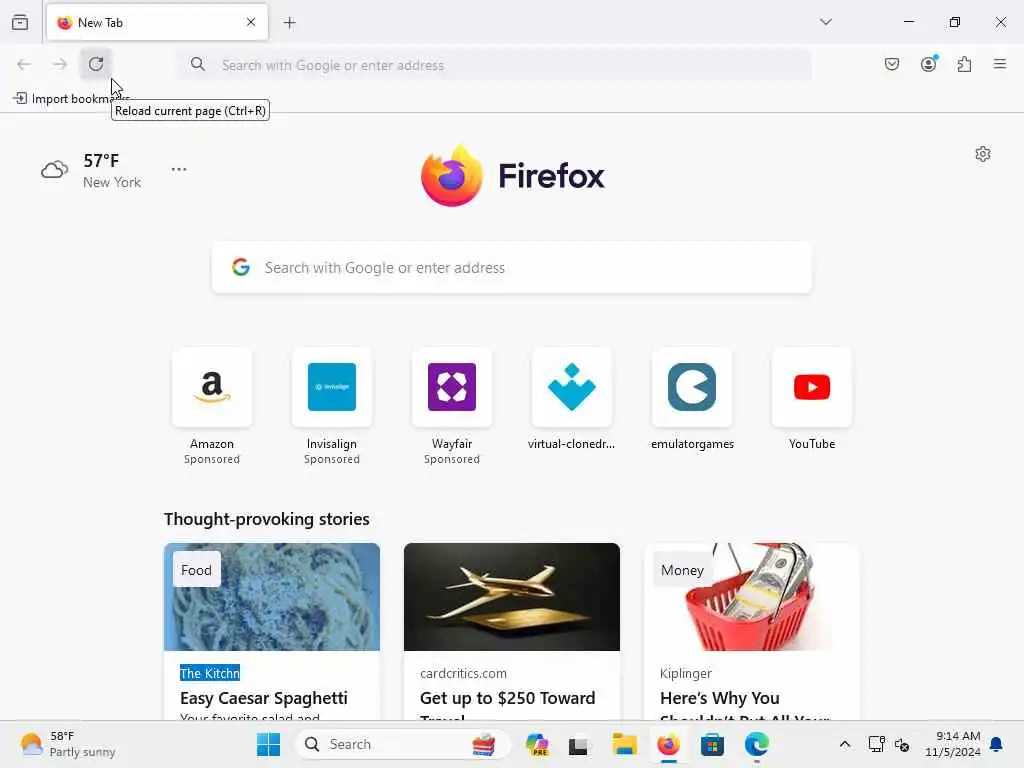1024x768 pixels.
Task: Go forward using the forward arrow
Action: coord(60,64)
